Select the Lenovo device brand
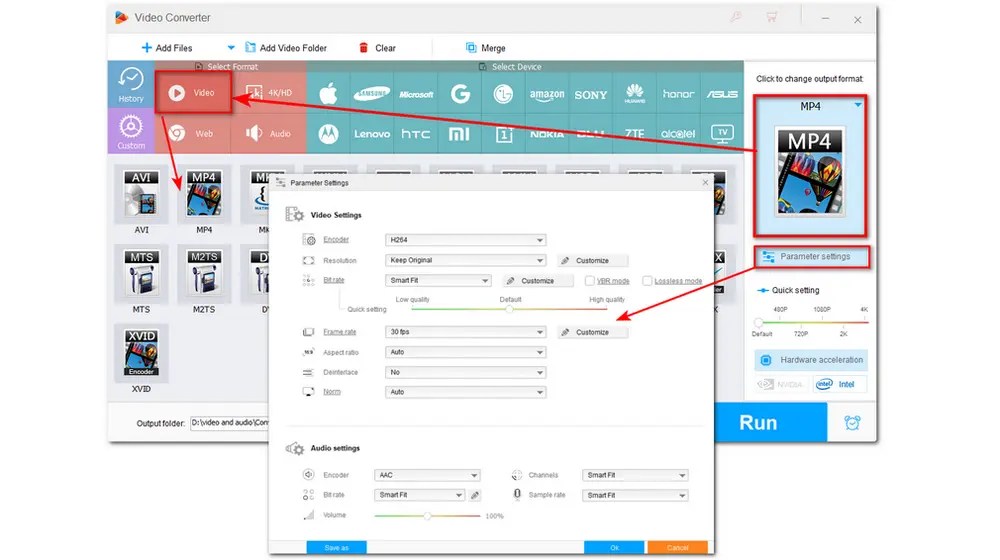This screenshot has width=1000, height=560. pos(372,134)
